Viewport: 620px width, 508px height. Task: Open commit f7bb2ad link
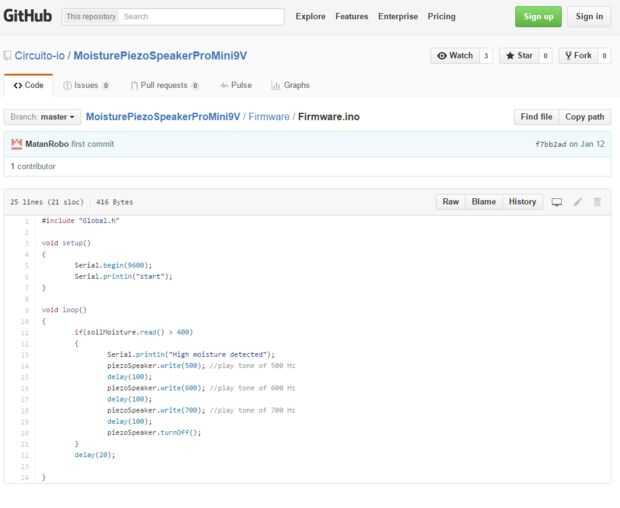point(553,144)
